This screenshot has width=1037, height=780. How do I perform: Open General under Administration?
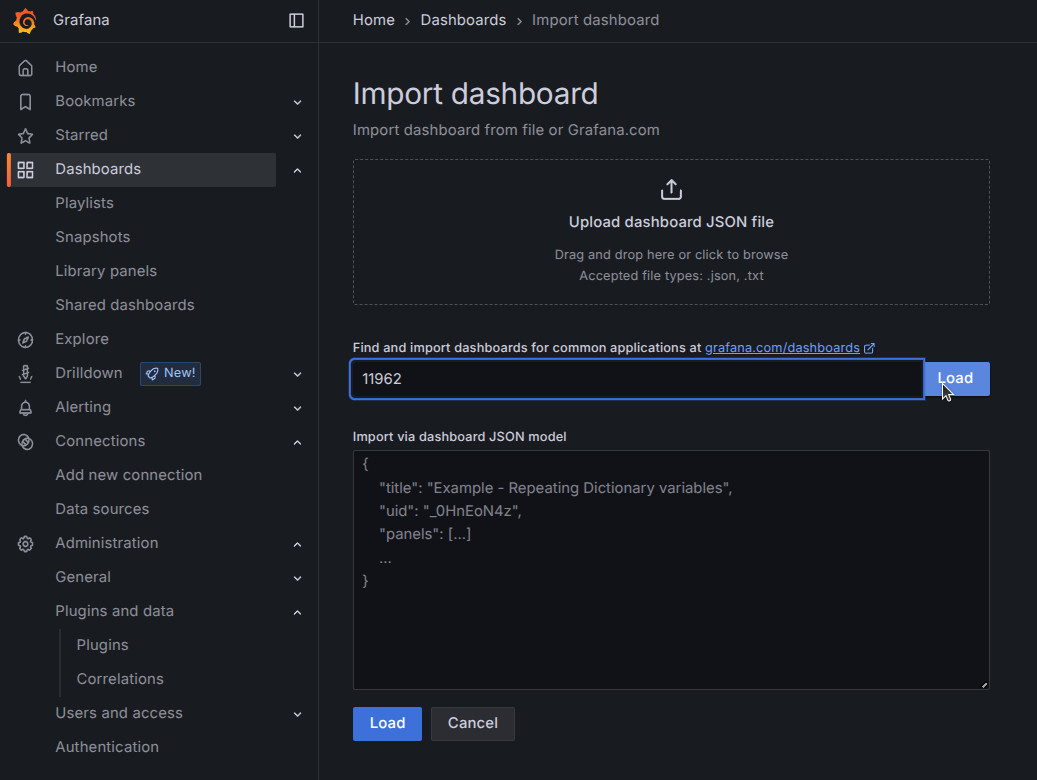(83, 577)
